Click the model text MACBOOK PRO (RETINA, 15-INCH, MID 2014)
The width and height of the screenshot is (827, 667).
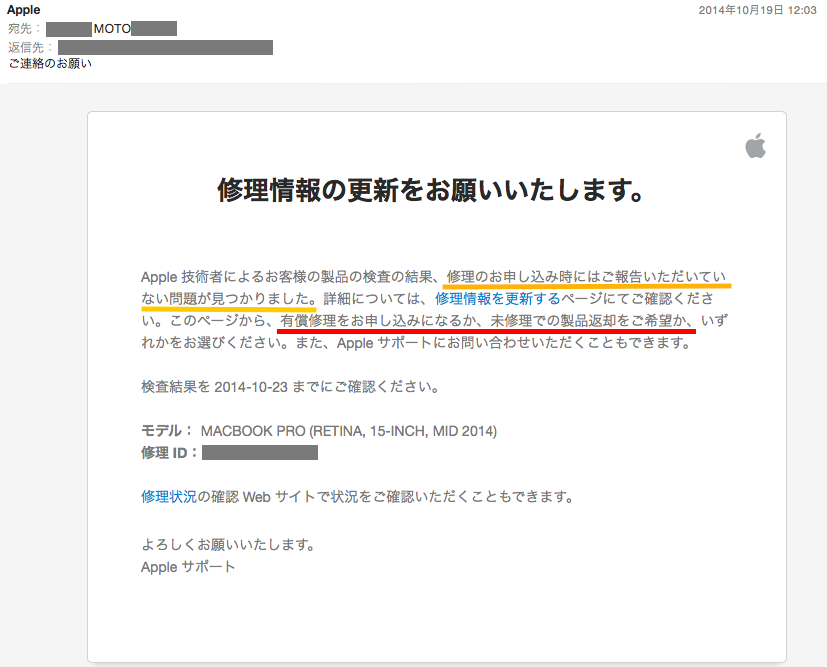(x=349, y=431)
